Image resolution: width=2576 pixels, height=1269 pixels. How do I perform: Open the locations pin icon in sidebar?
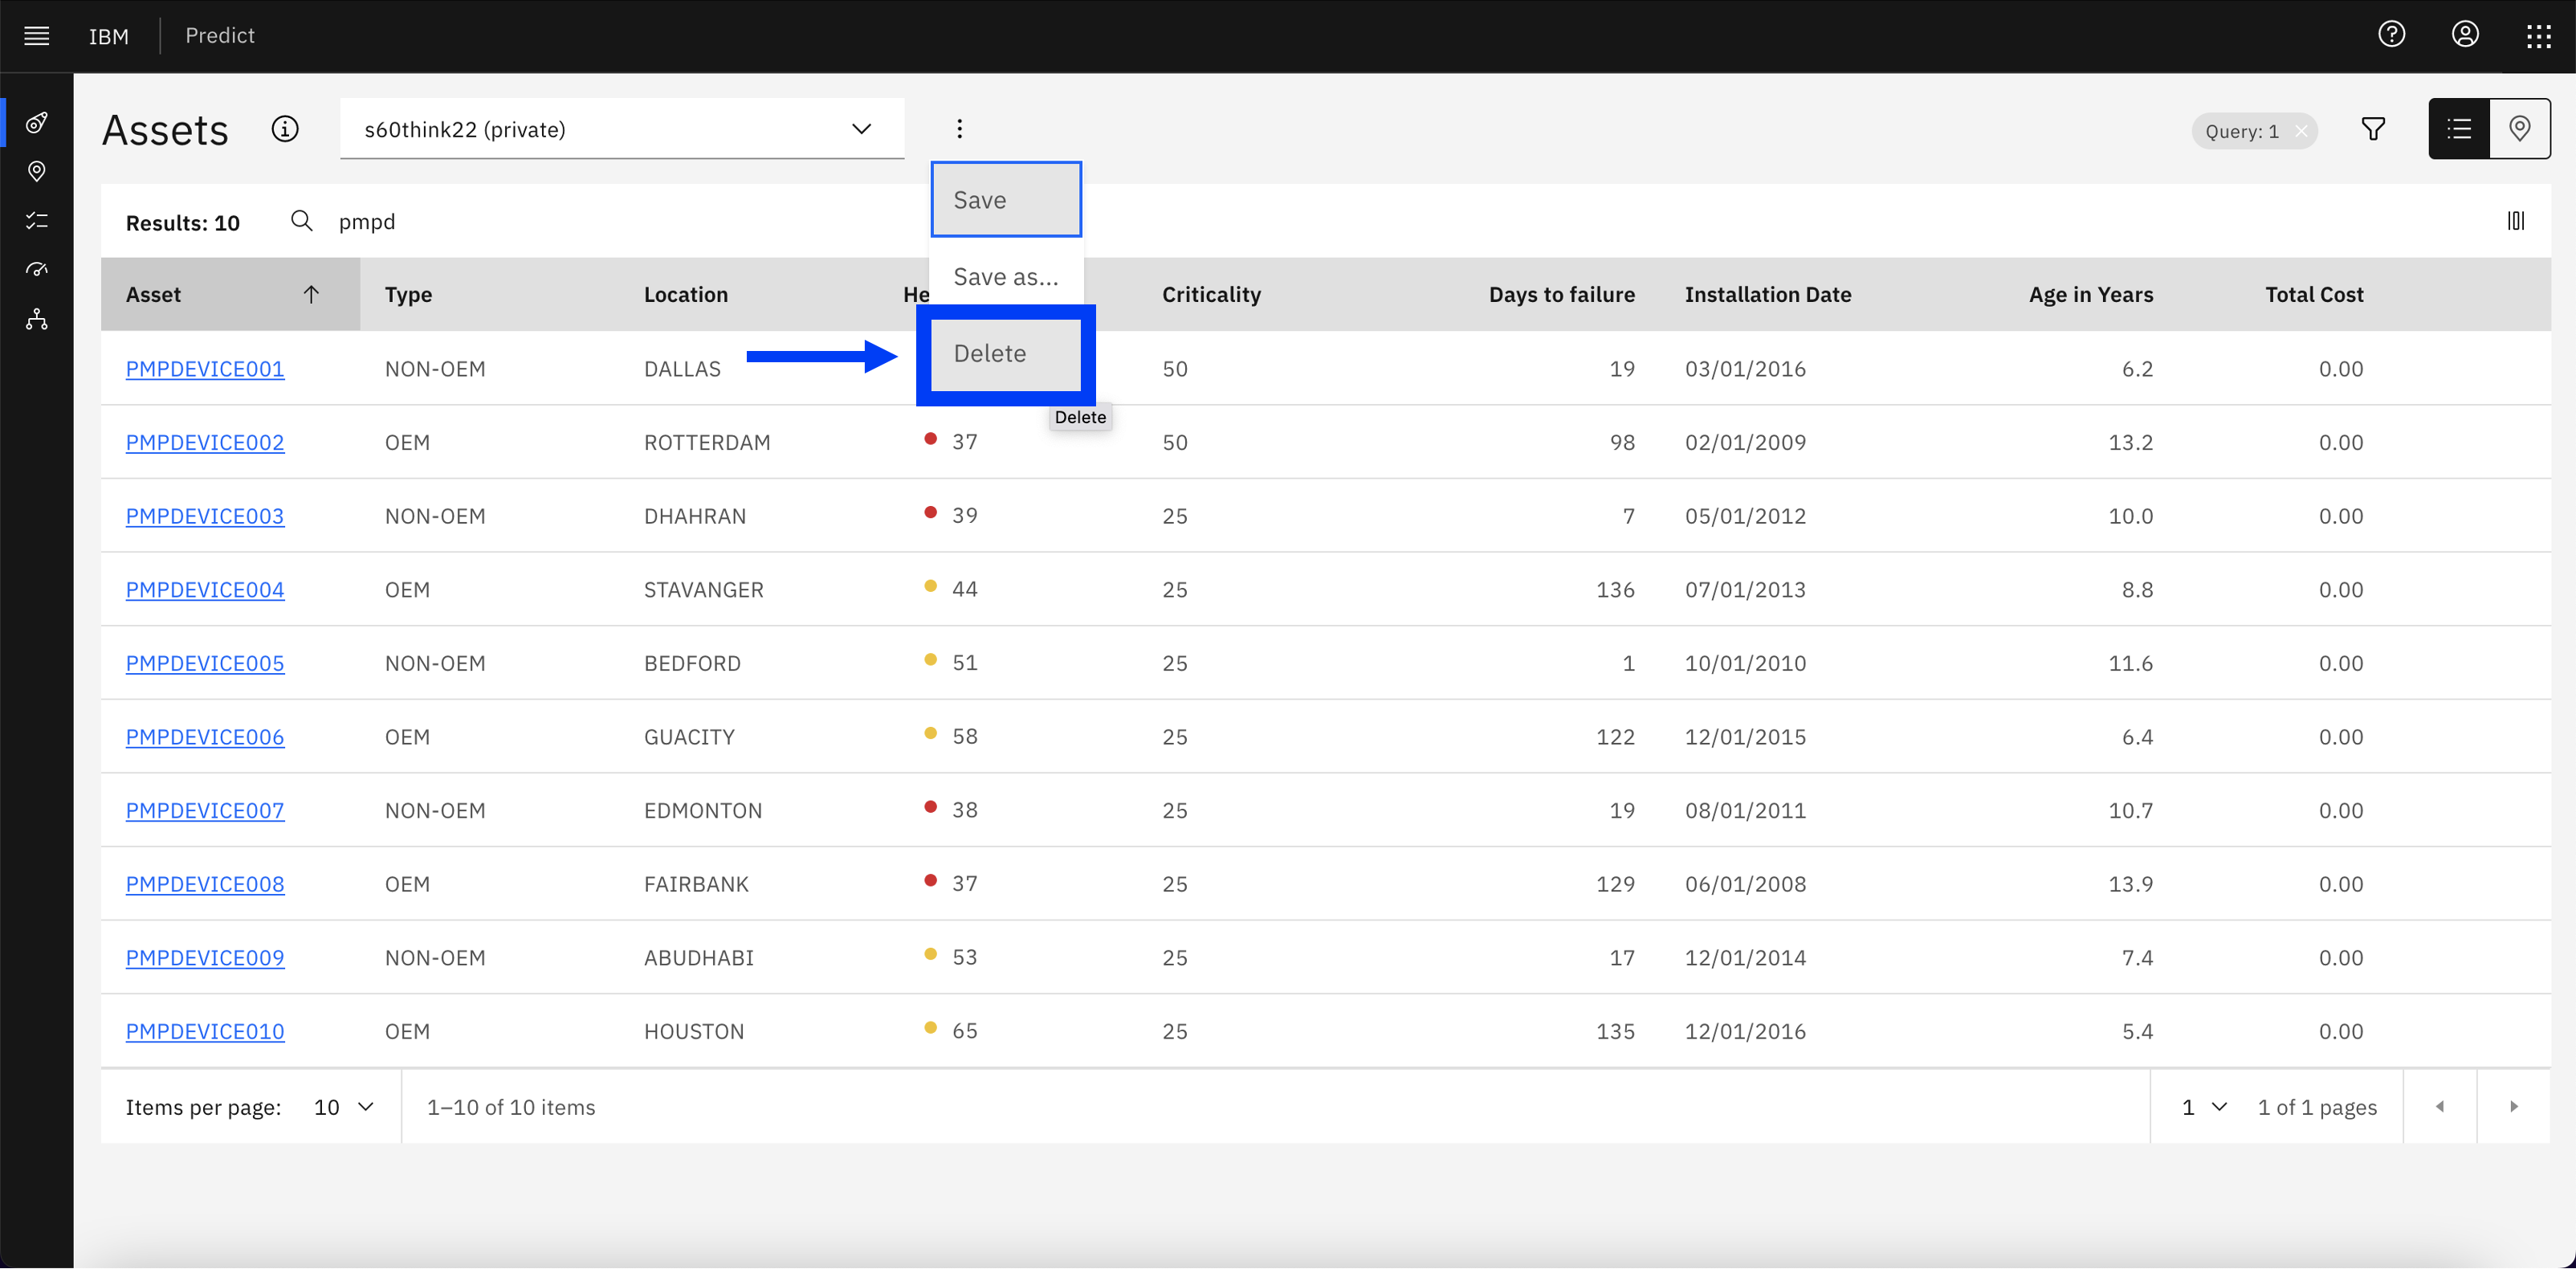coord(37,172)
